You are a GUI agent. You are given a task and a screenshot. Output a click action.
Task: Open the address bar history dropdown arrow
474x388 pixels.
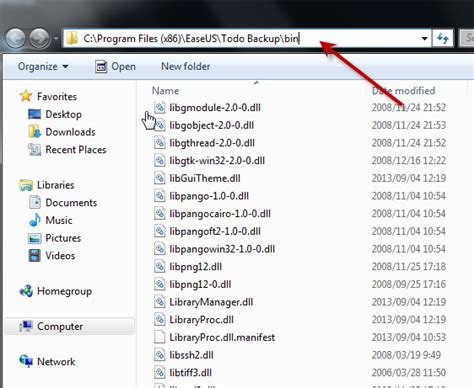[x=424, y=39]
